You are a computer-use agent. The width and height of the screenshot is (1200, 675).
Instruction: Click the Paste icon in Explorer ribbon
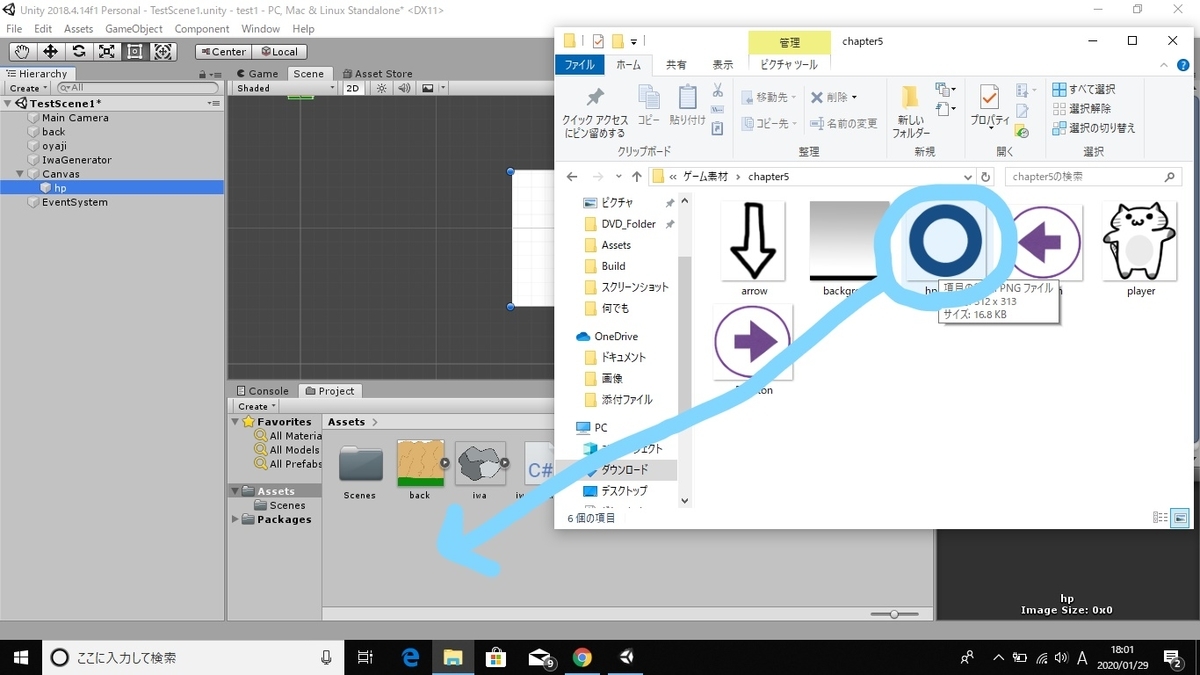[x=687, y=105]
